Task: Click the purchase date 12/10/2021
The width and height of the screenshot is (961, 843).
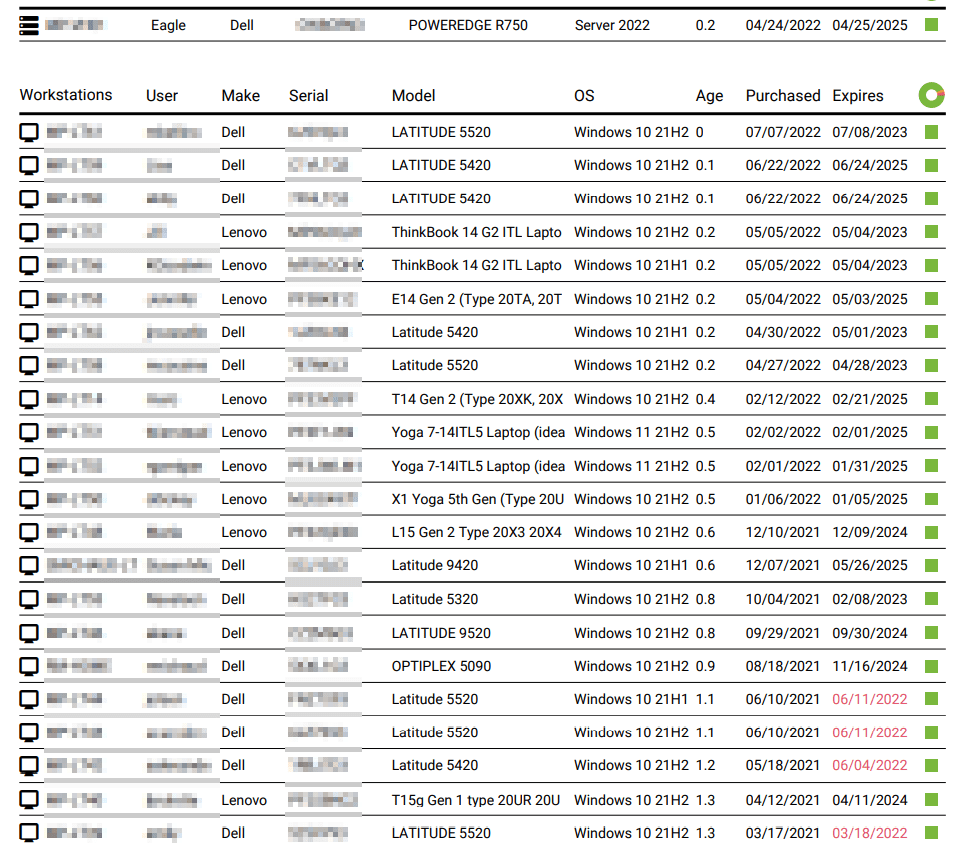Action: (x=783, y=532)
